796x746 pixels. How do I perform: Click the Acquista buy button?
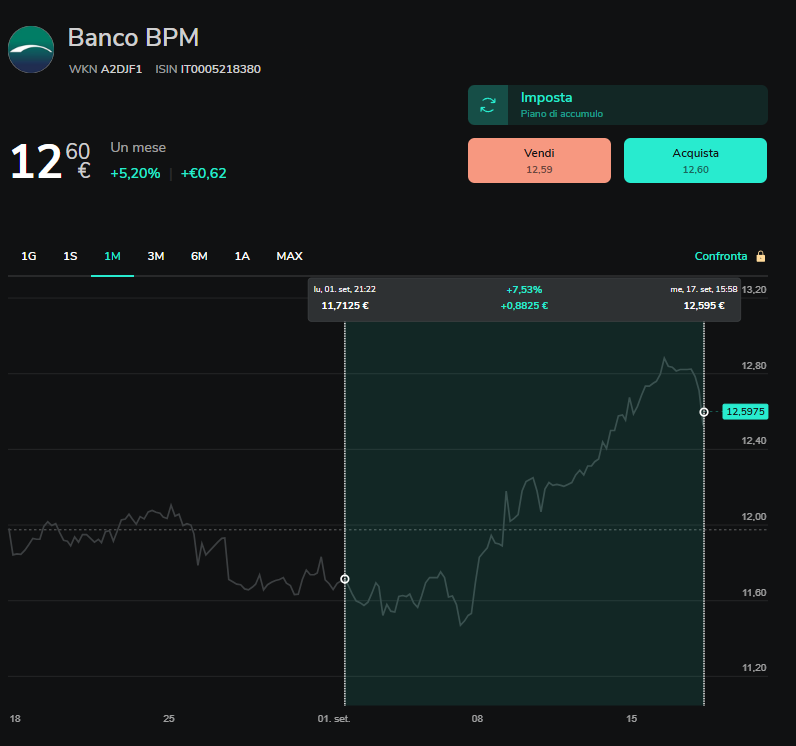coord(695,160)
